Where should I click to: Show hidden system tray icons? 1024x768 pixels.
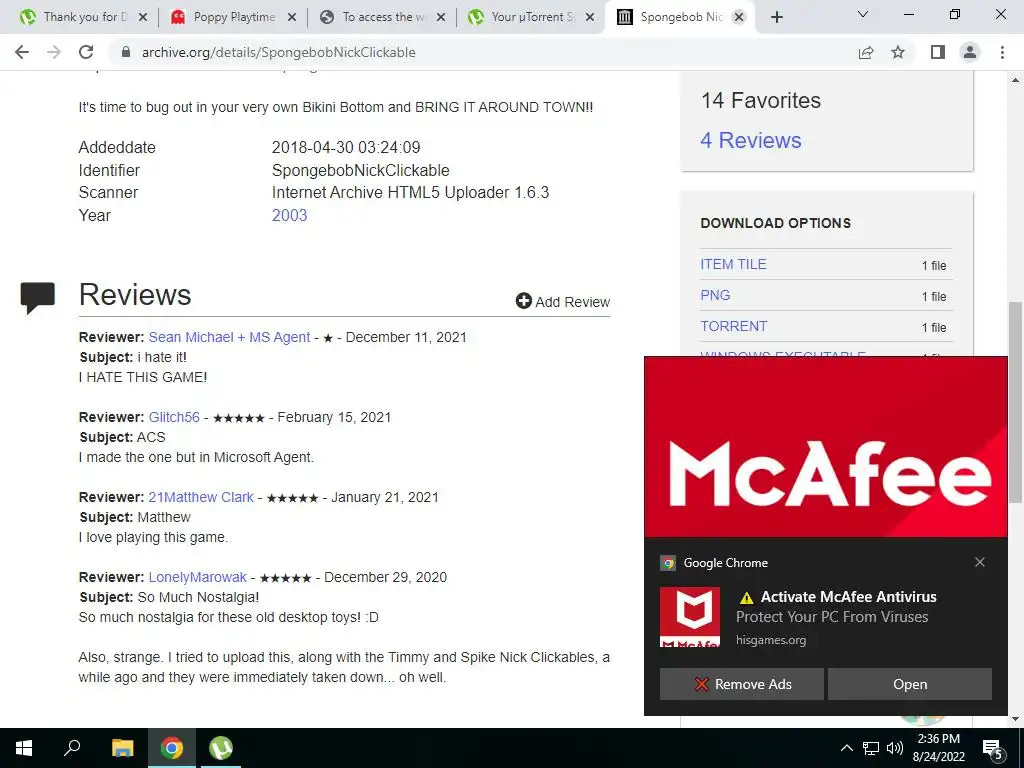pyautogui.click(x=846, y=748)
